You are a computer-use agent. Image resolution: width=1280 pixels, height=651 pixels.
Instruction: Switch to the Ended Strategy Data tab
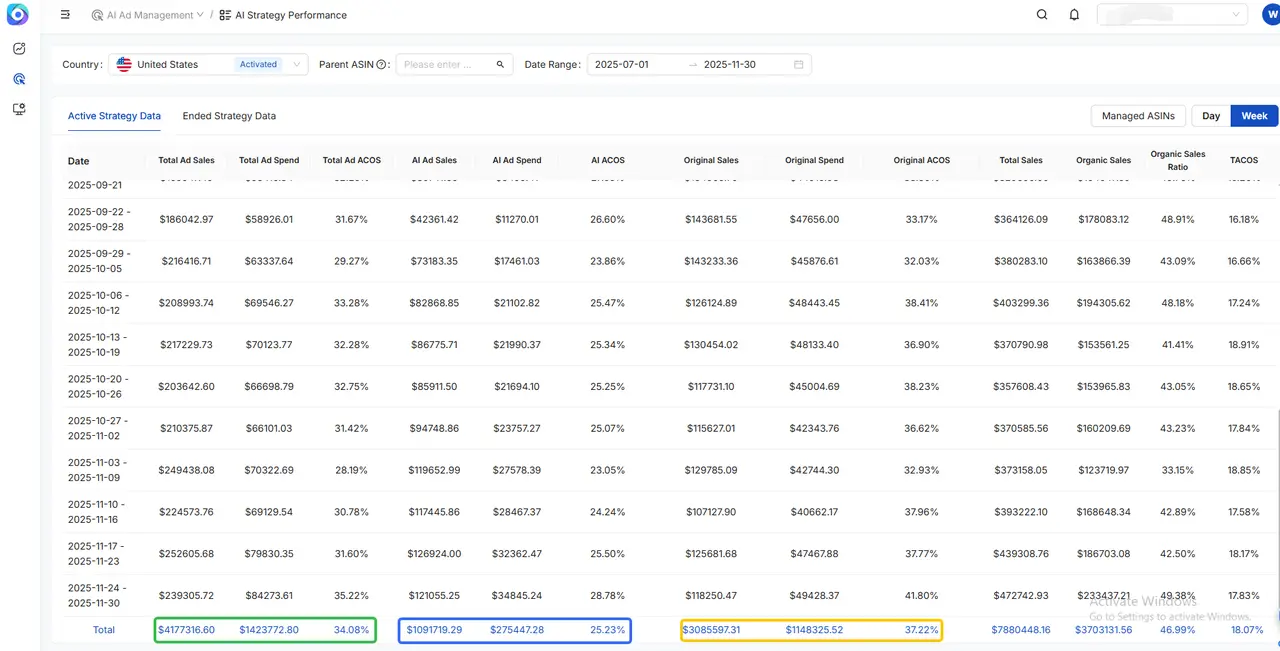coord(229,116)
